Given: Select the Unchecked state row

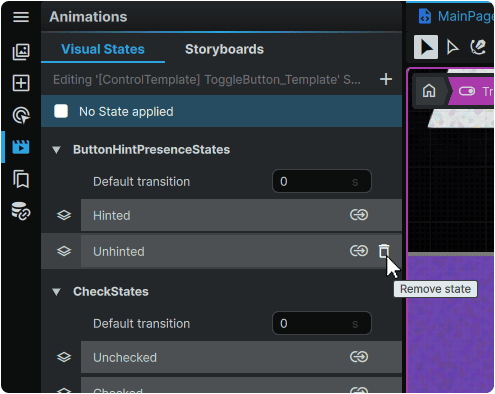Looking at the screenshot, I should click(241, 357).
